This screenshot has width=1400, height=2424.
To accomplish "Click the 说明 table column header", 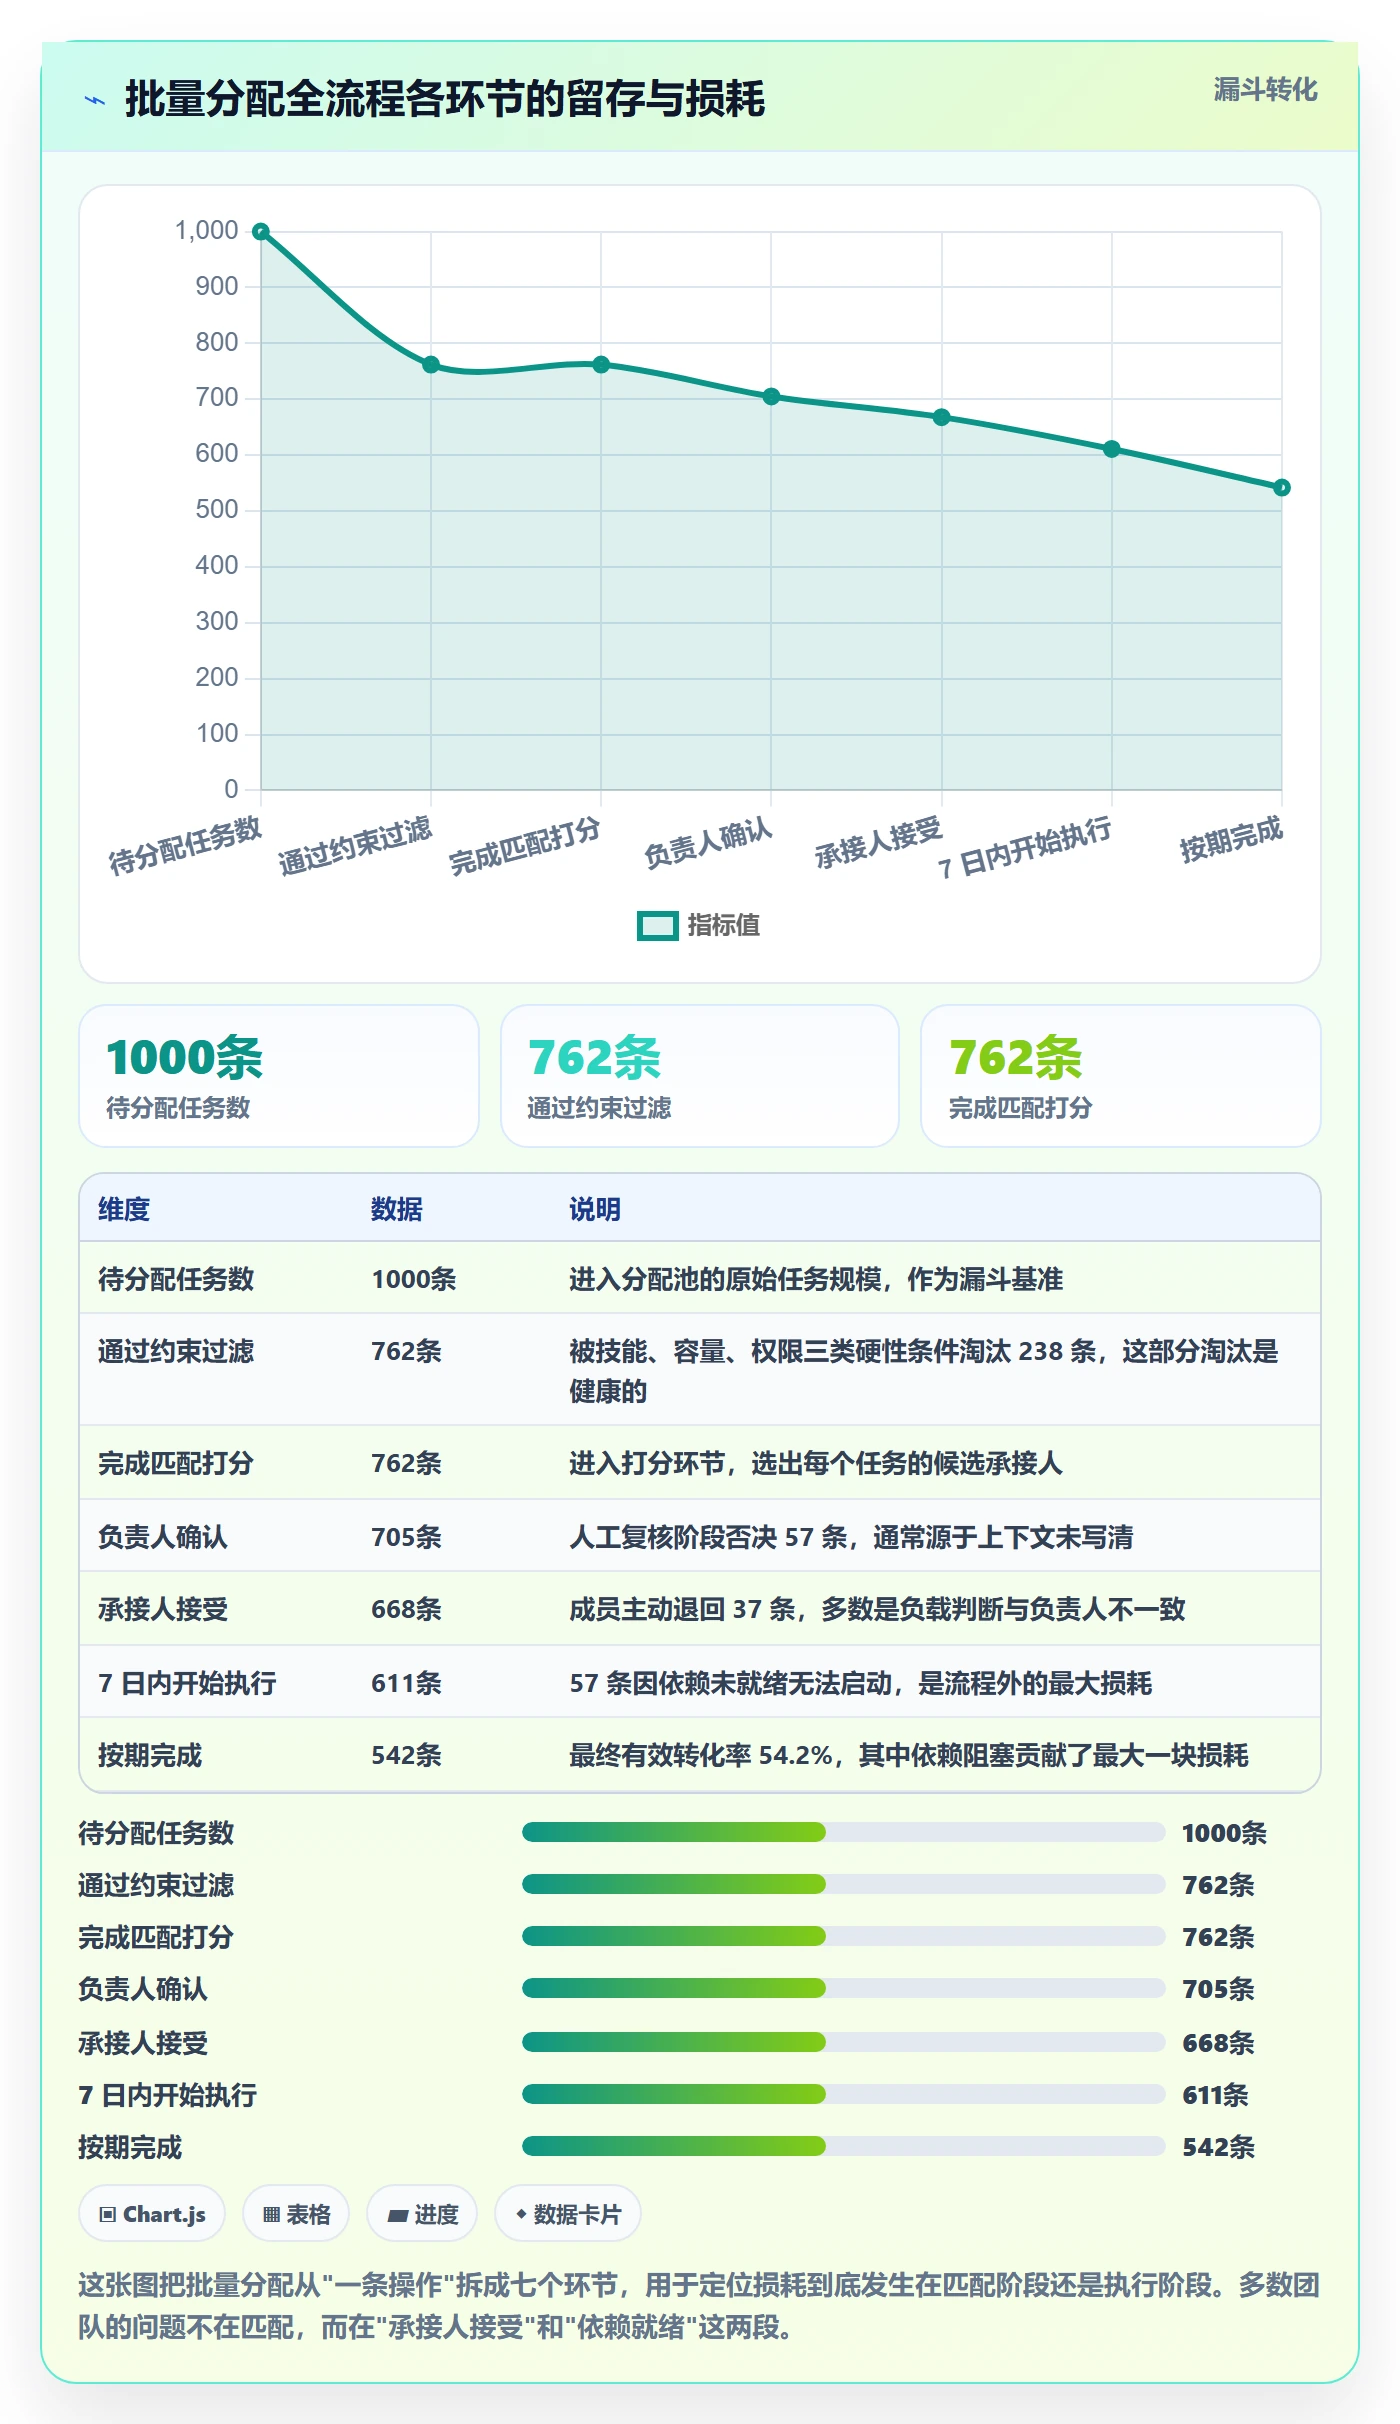I will tap(595, 1209).
